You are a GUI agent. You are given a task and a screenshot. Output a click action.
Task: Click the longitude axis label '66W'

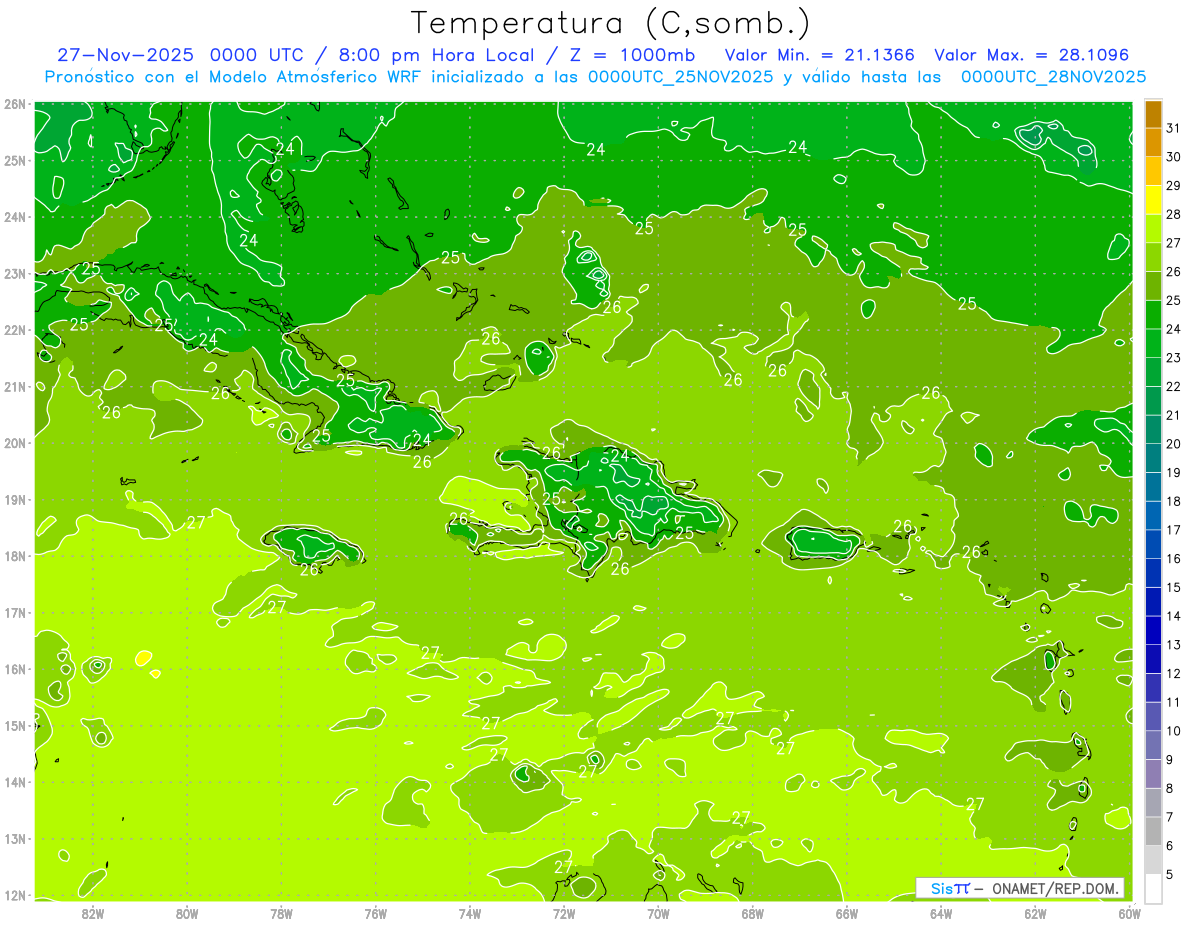click(847, 913)
